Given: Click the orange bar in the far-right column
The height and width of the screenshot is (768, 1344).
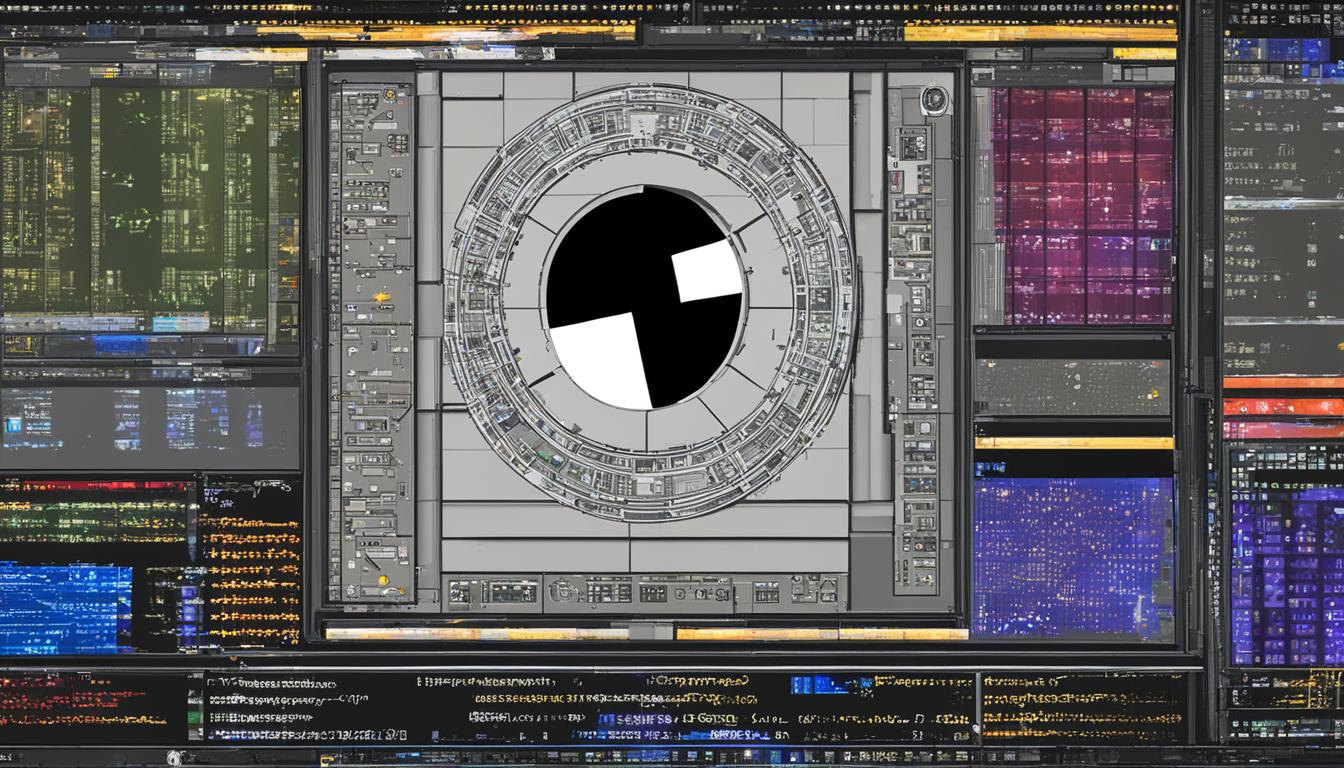Looking at the screenshot, I should 1283,383.
